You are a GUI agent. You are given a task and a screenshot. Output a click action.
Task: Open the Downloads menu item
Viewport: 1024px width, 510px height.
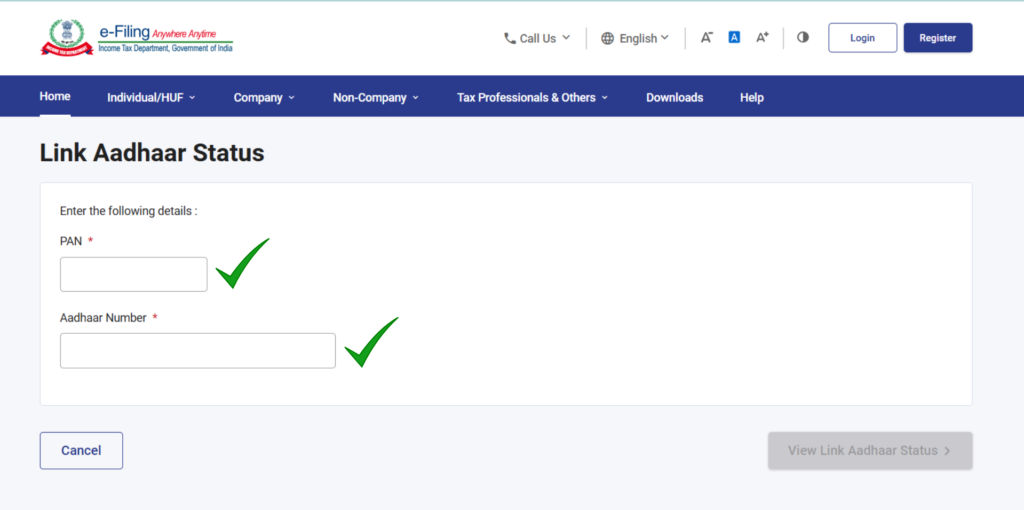point(674,98)
